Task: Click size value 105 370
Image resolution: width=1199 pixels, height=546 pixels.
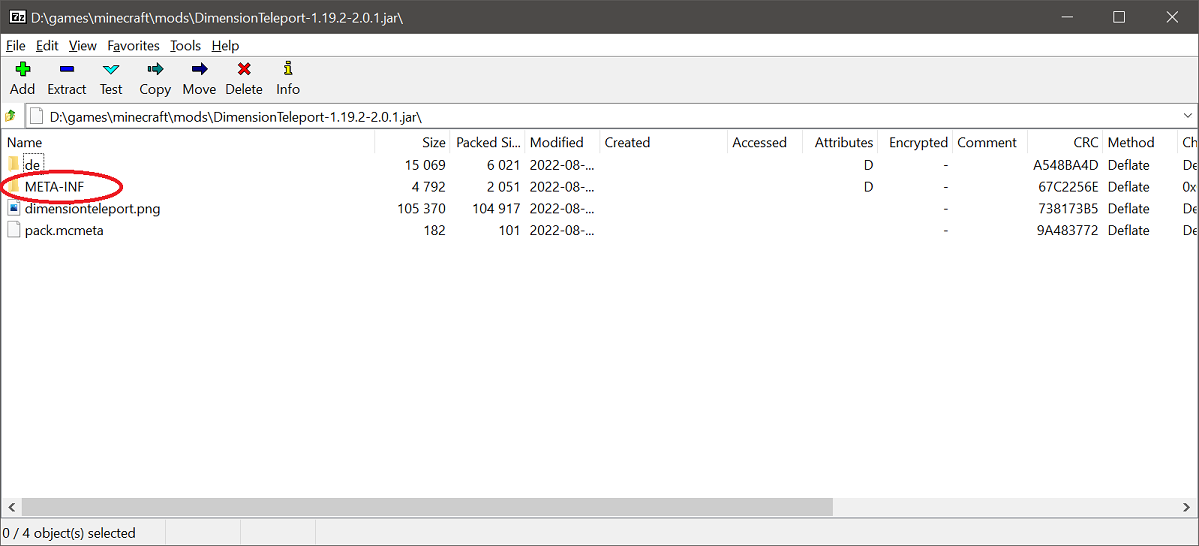Action: [x=422, y=208]
